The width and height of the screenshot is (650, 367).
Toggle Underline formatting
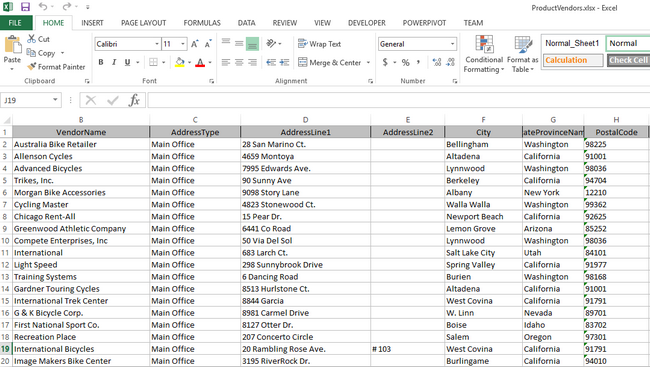click(127, 62)
